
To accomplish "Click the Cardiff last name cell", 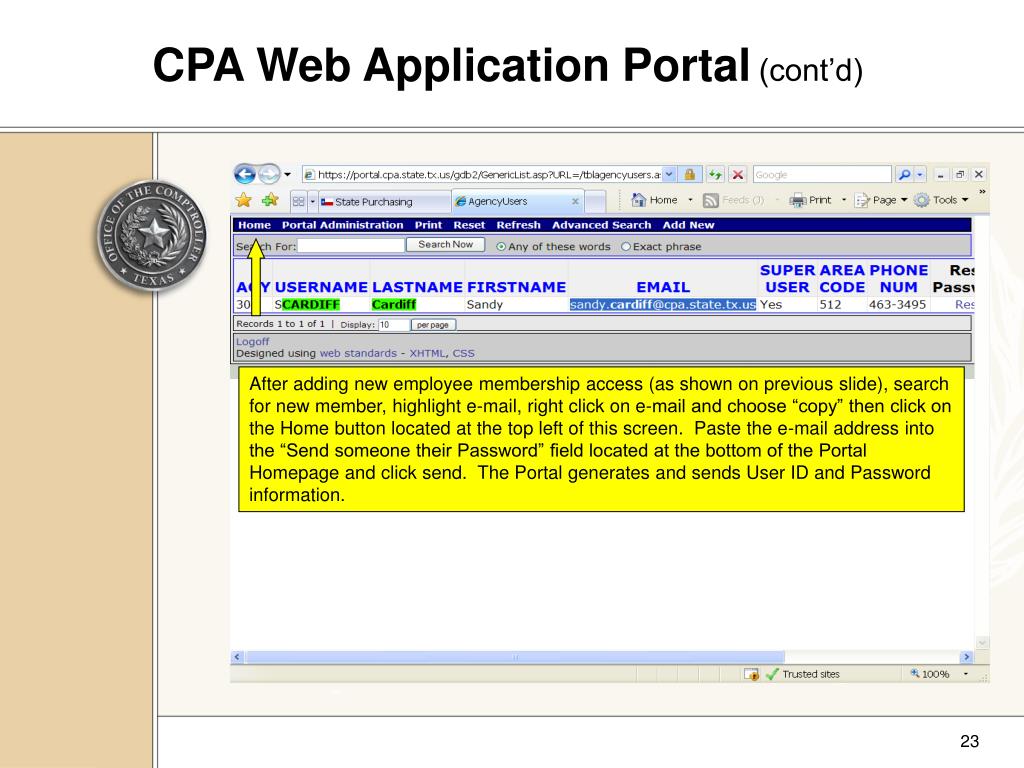I will [x=394, y=304].
